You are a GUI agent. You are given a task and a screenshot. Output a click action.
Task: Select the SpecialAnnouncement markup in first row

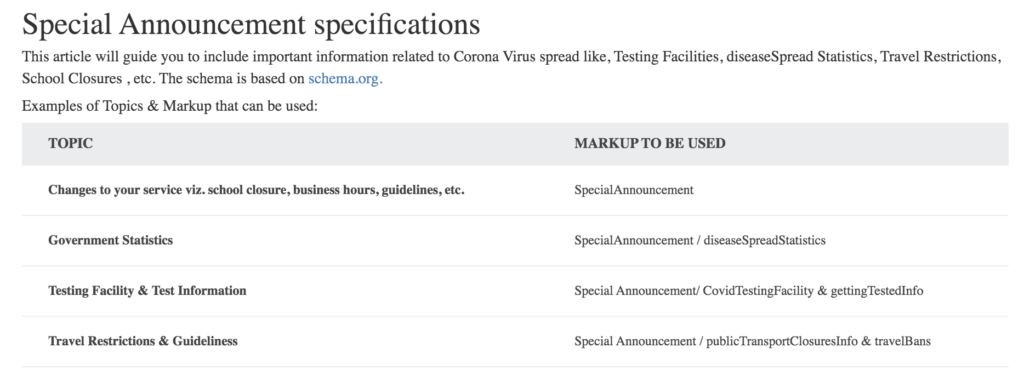633,190
